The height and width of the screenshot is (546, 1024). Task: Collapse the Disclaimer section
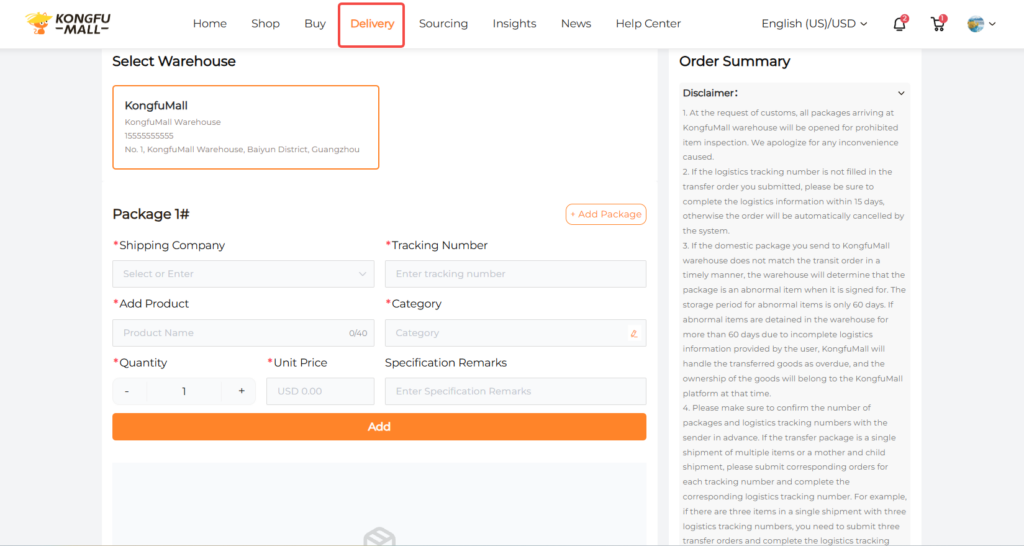click(x=901, y=93)
